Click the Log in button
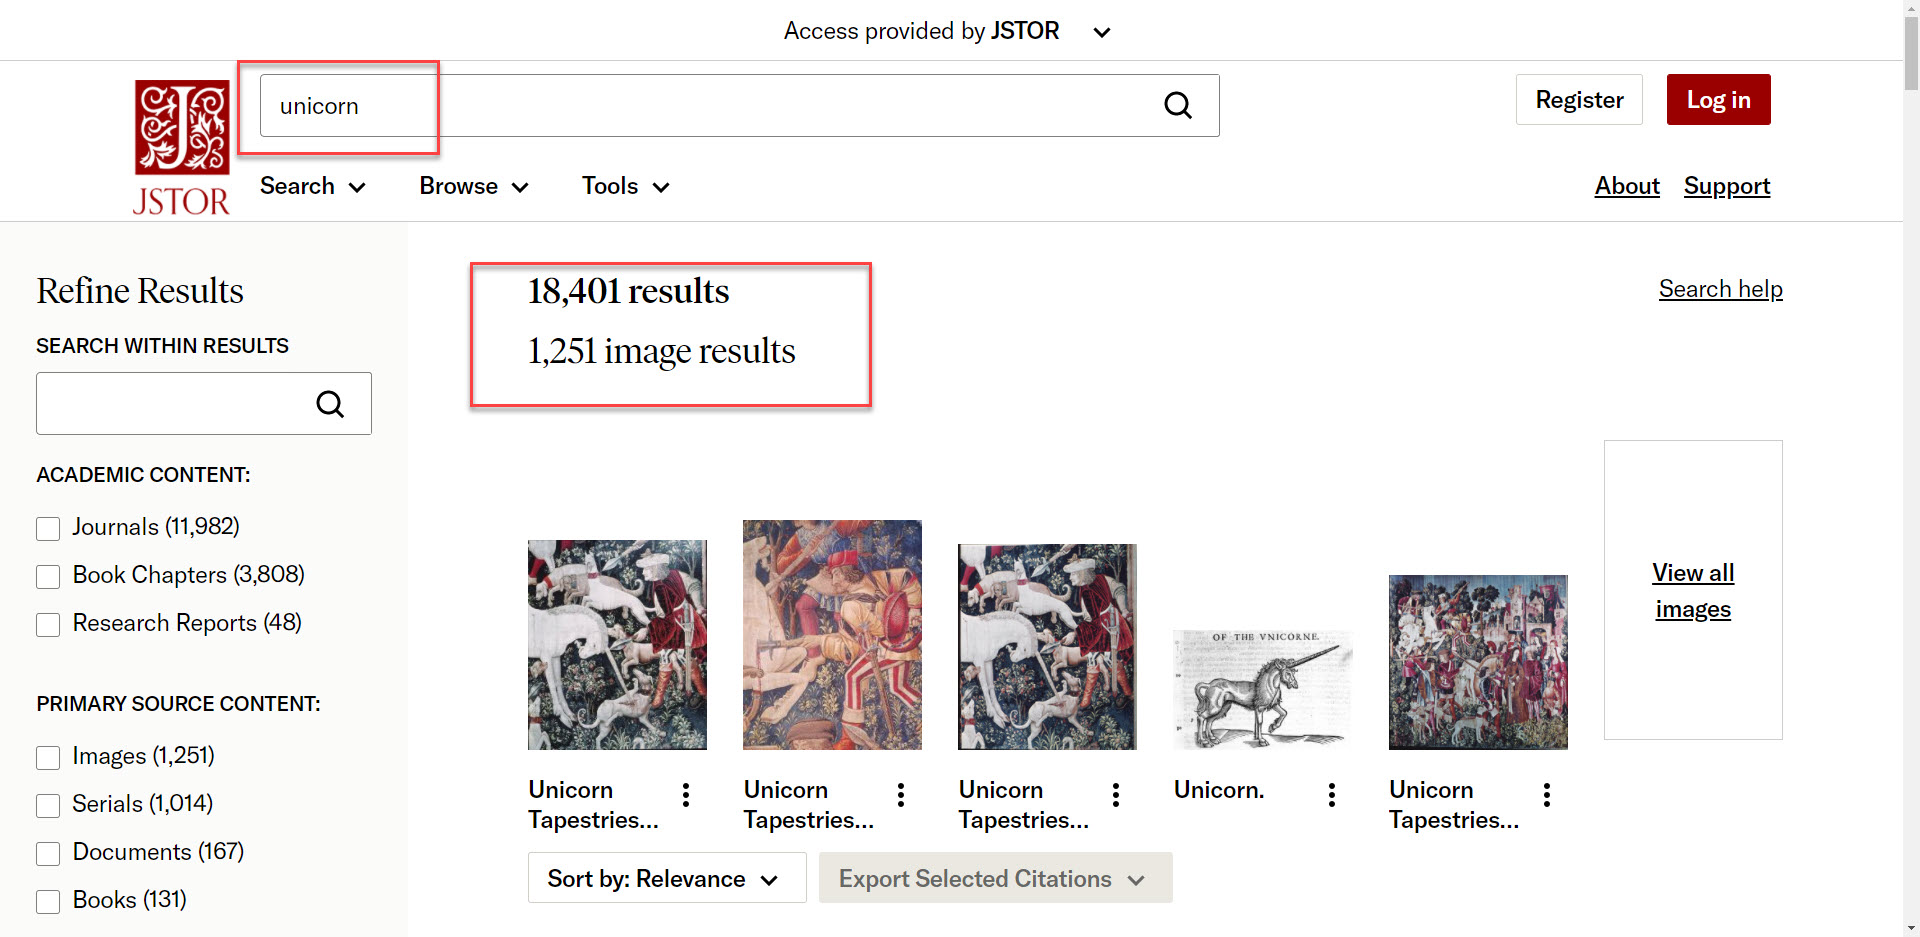Viewport: 1920px width, 937px height. point(1718,99)
